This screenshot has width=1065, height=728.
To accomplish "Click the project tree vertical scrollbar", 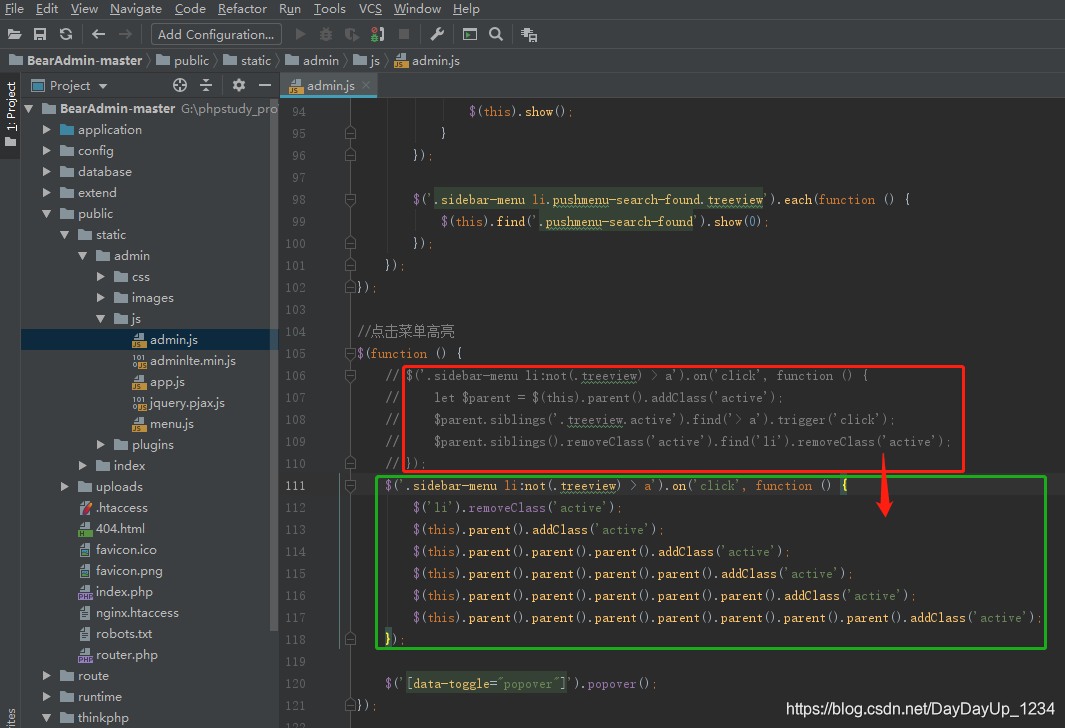I will click(274, 367).
